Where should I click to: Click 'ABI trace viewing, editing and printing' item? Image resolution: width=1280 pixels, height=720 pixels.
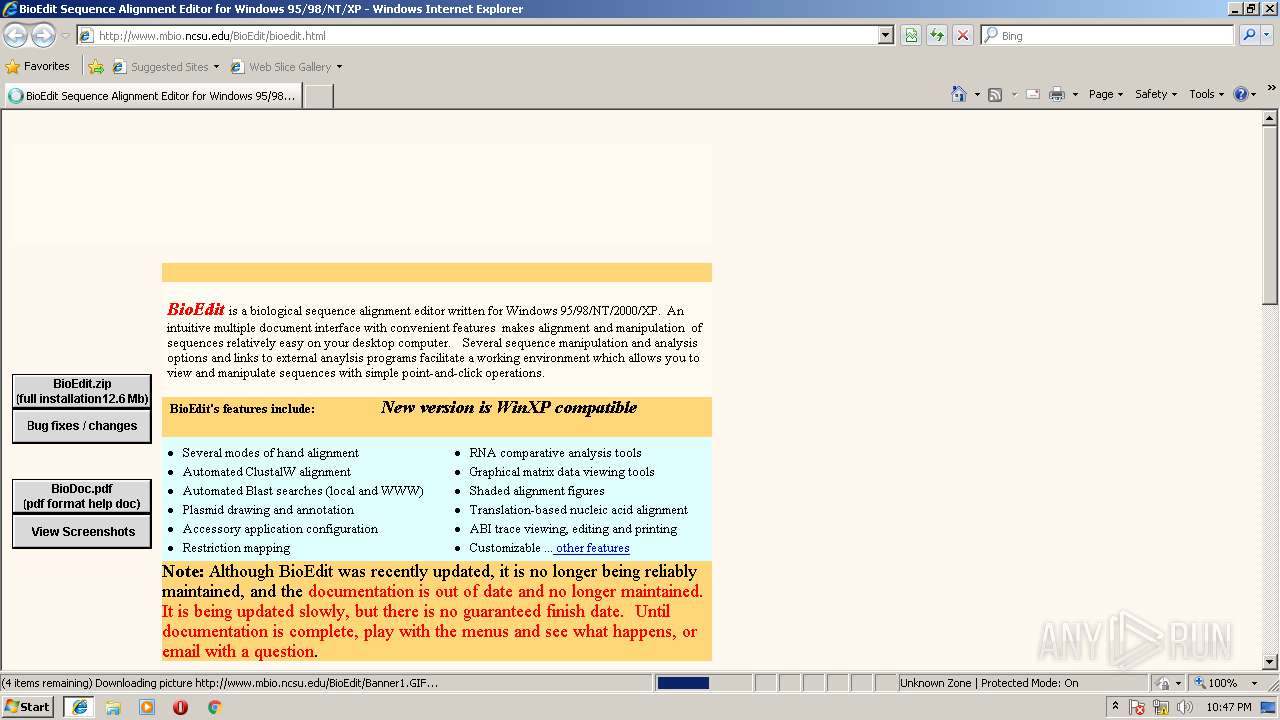click(x=573, y=529)
